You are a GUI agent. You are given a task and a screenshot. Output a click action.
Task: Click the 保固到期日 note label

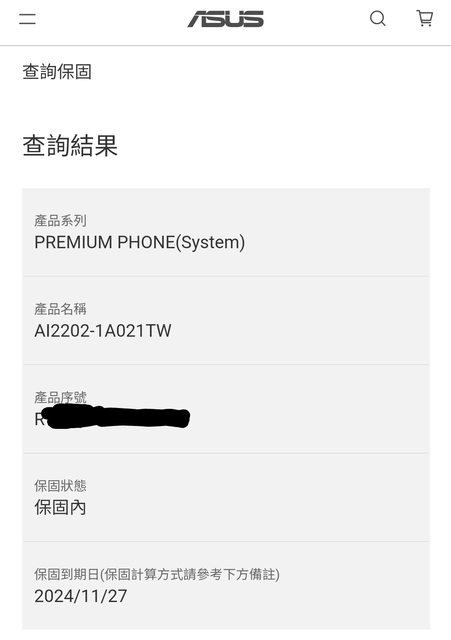click(x=157, y=575)
